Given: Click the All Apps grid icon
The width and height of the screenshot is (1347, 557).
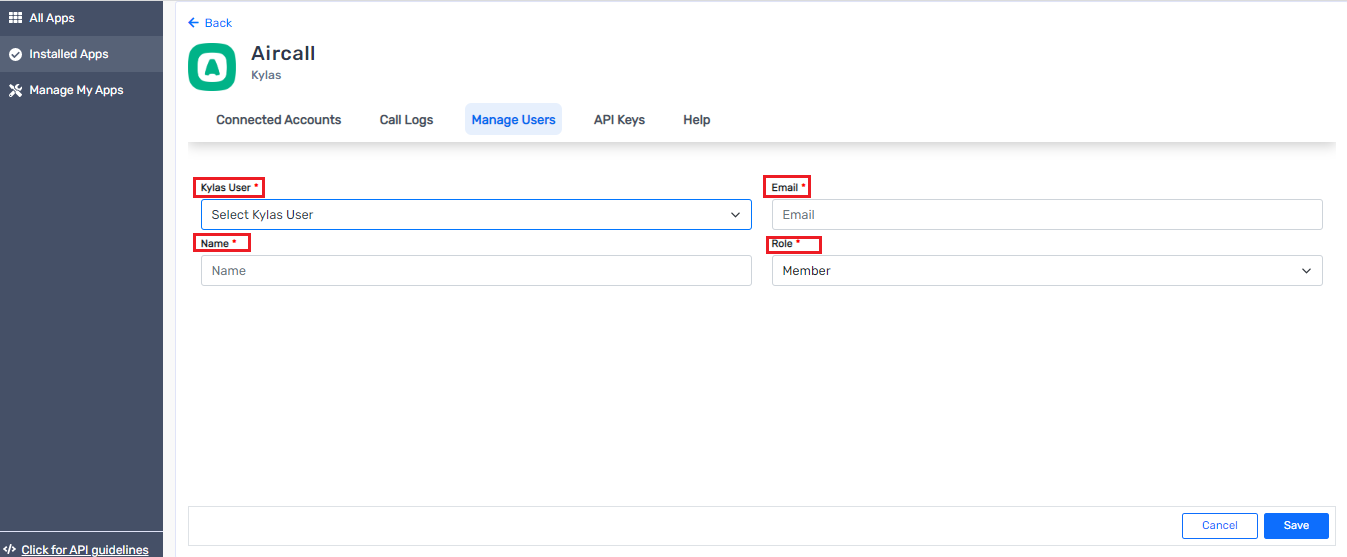Looking at the screenshot, I should (x=15, y=18).
